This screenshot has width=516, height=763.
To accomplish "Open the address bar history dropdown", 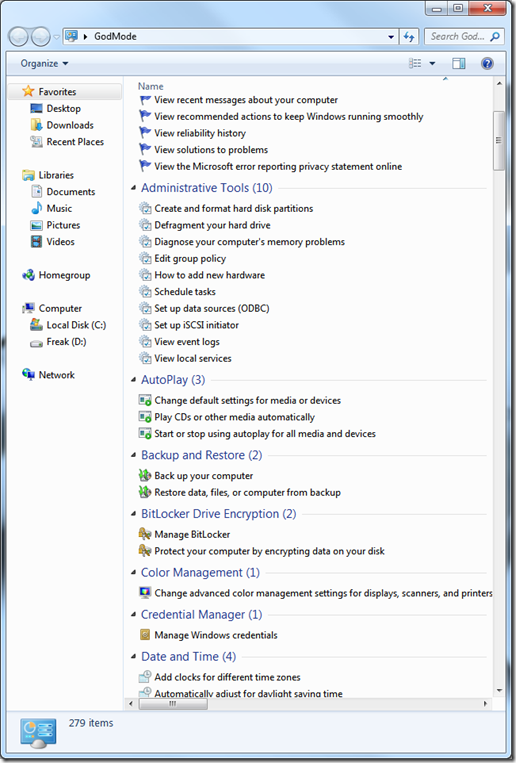I will tap(391, 37).
